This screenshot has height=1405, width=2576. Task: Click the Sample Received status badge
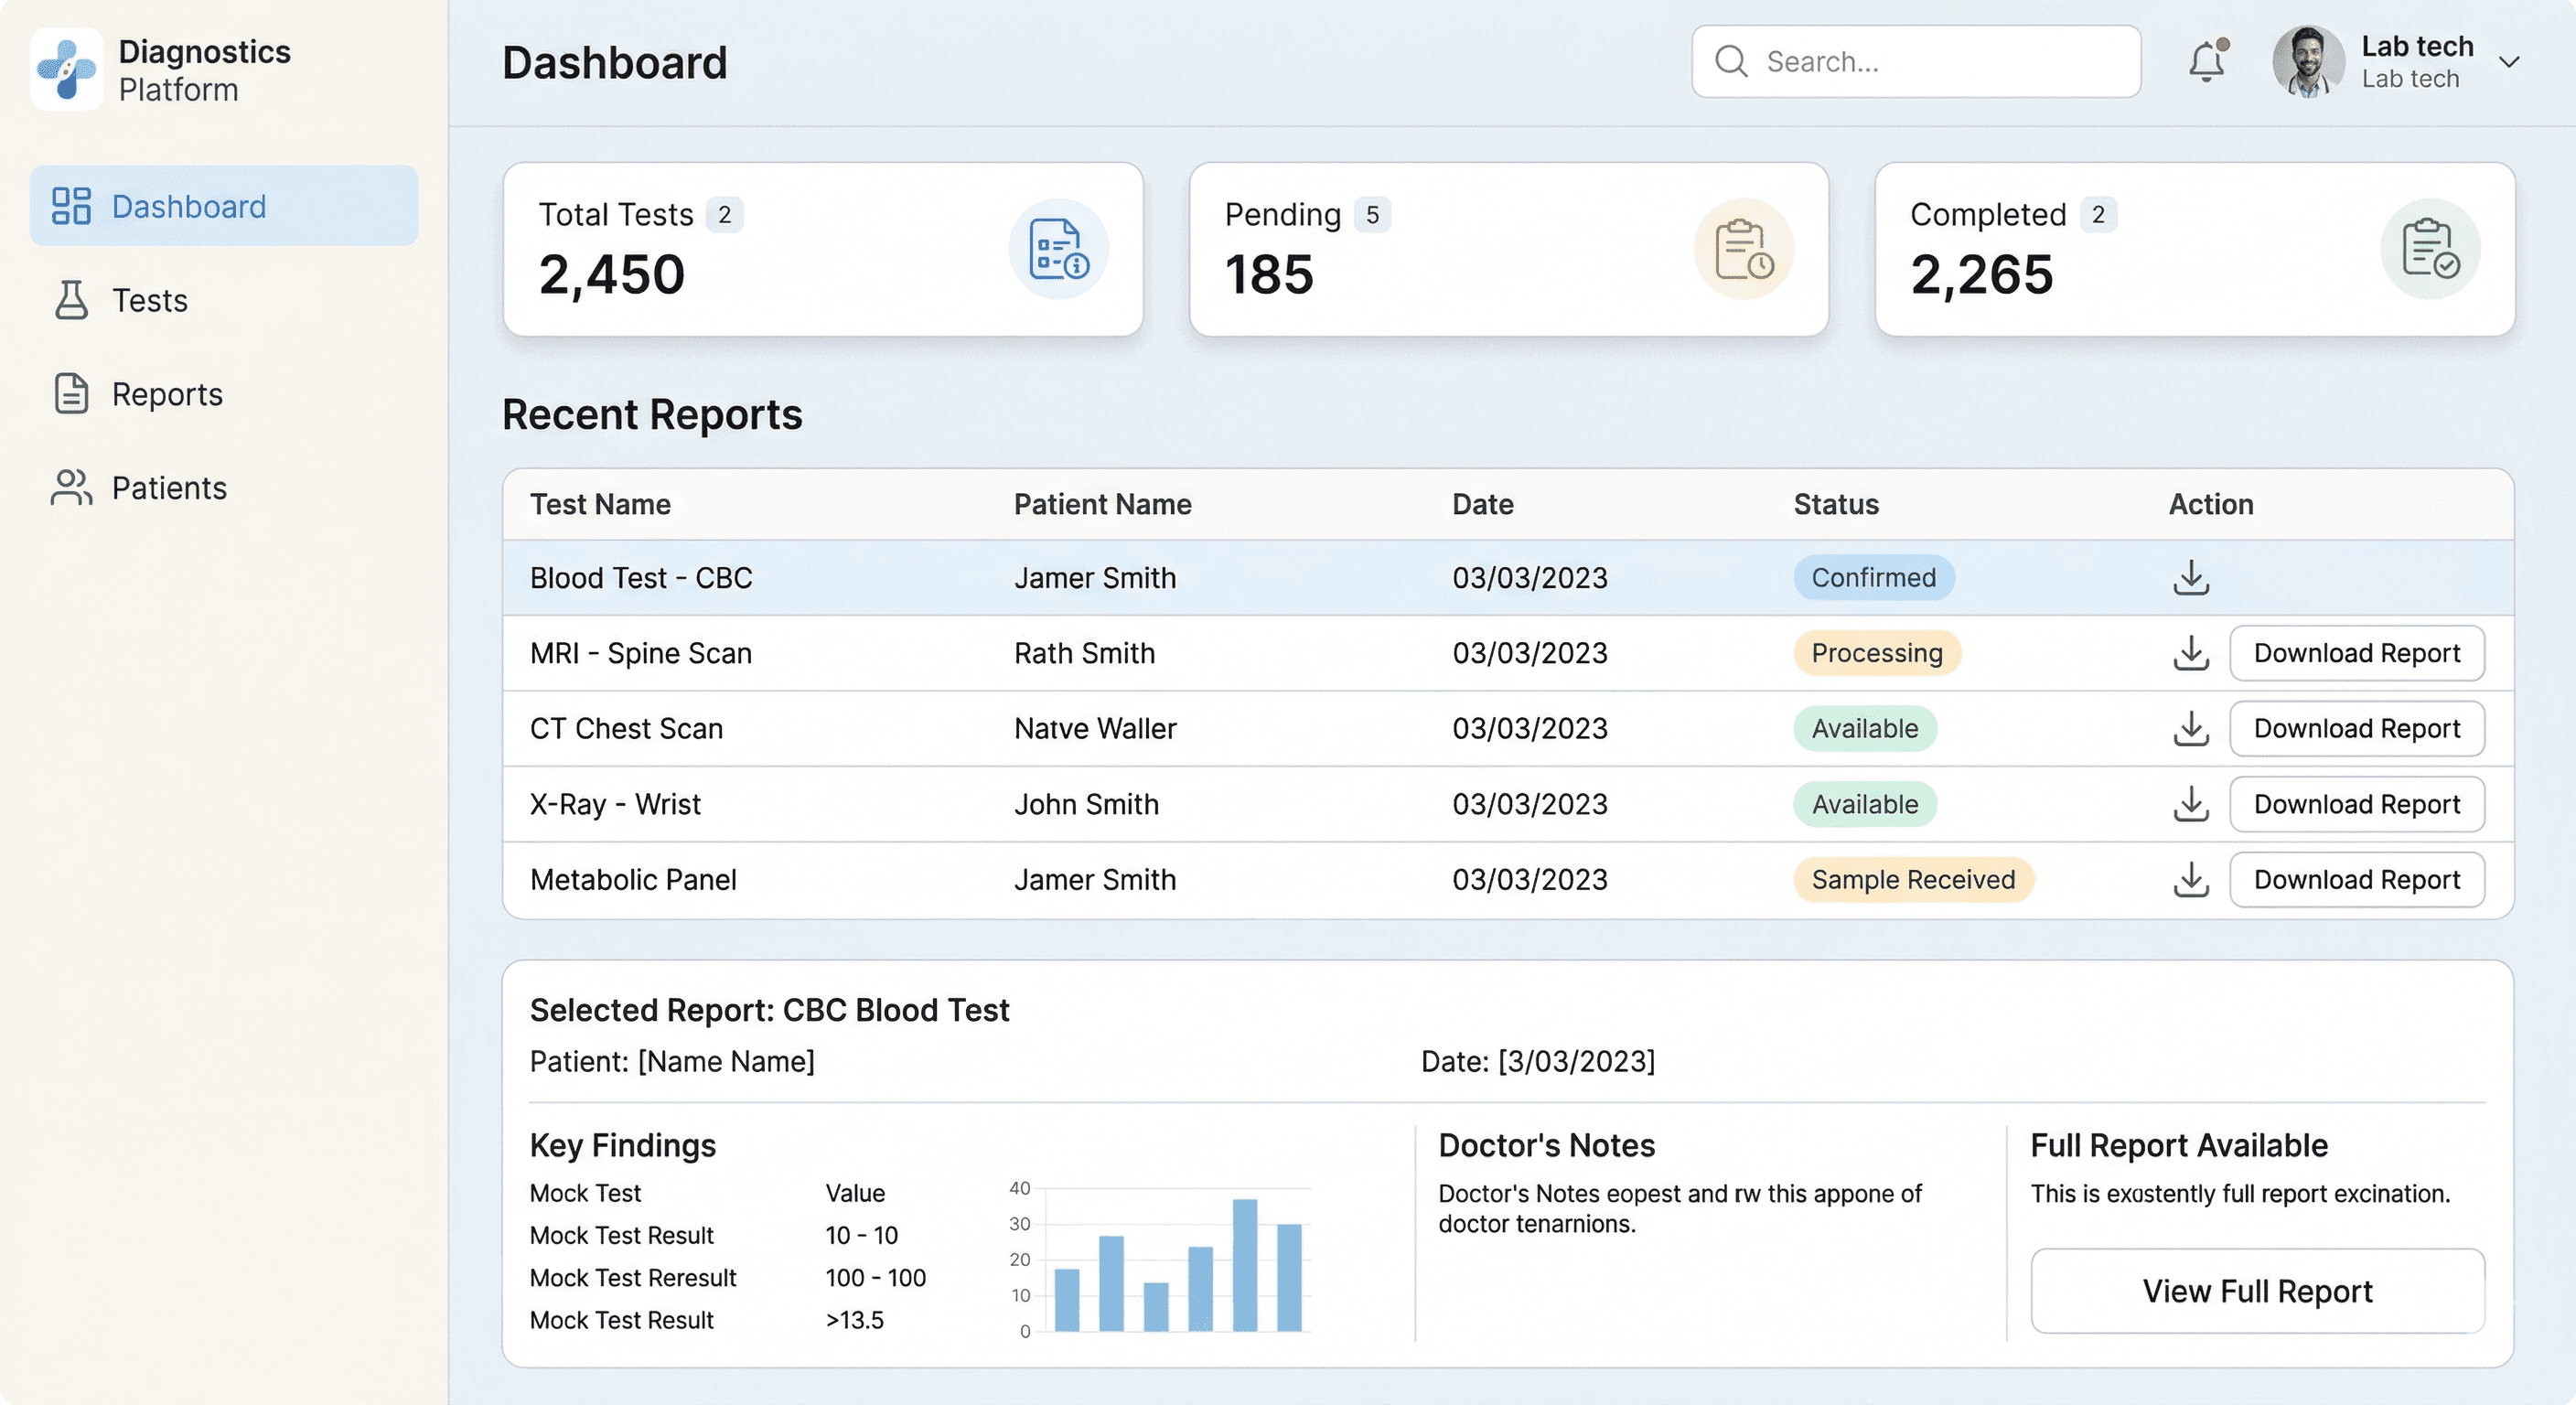1912,880
